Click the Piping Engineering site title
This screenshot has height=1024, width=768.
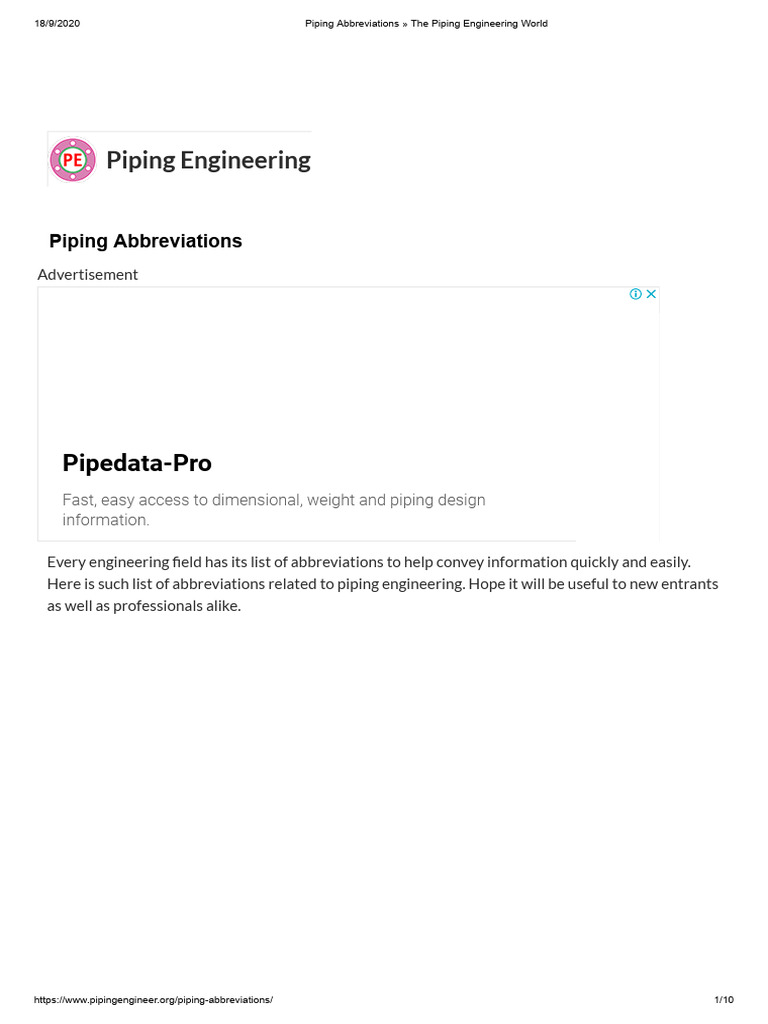pos(208,160)
